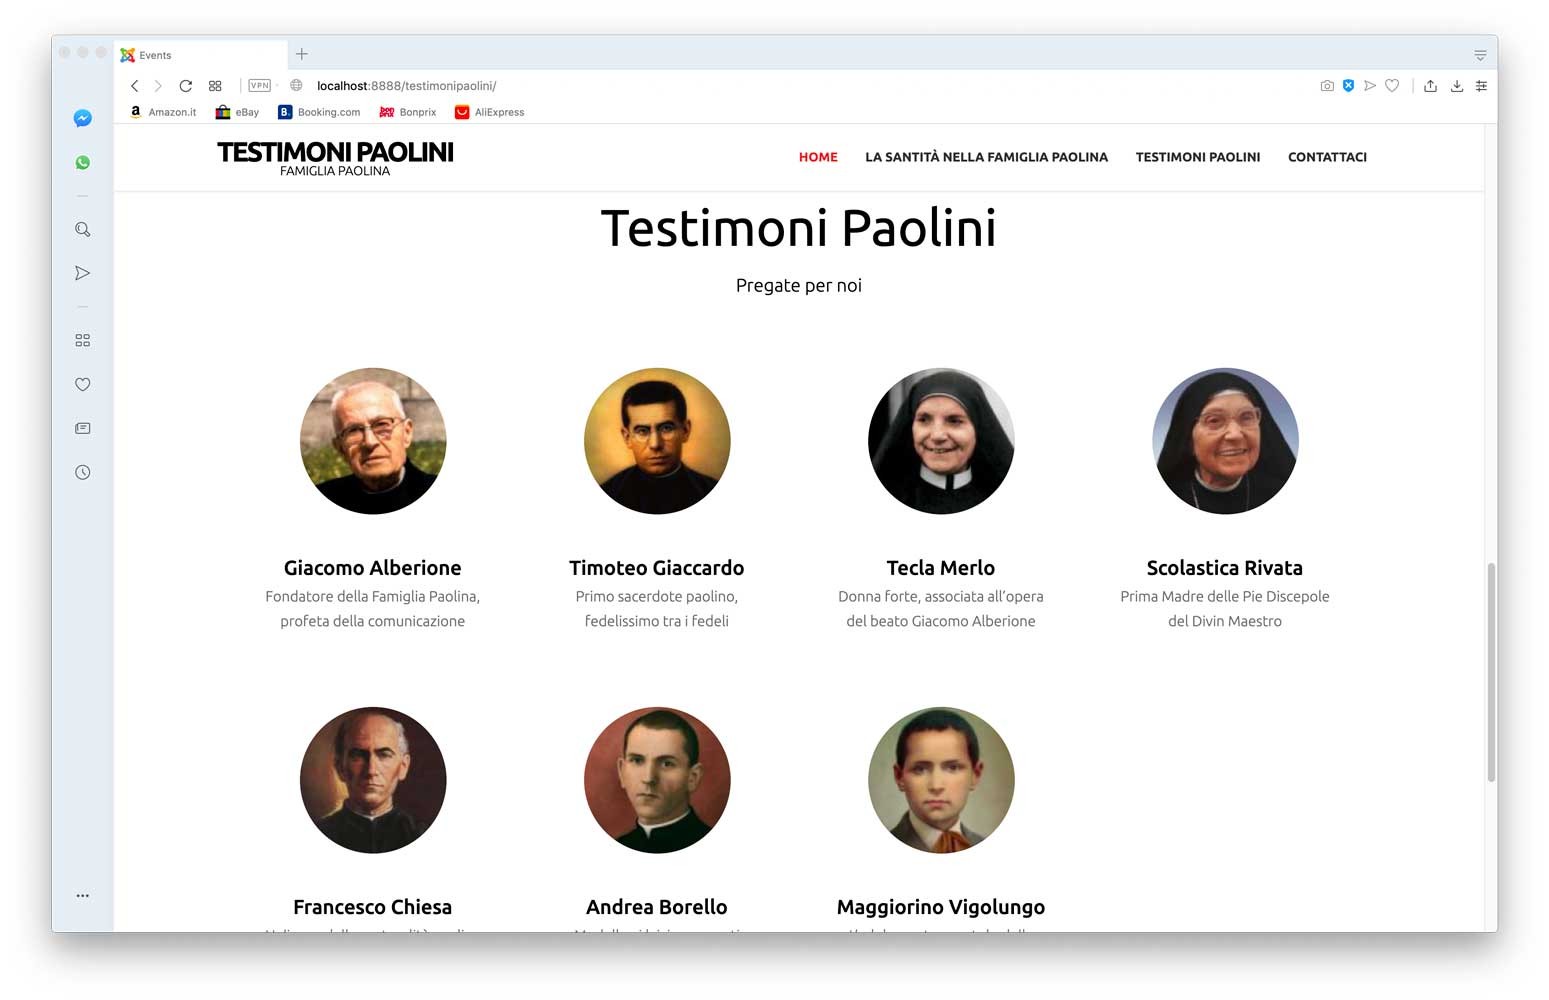
Task: Click Maggiorino Vigolungo's portrait
Action: [941, 780]
